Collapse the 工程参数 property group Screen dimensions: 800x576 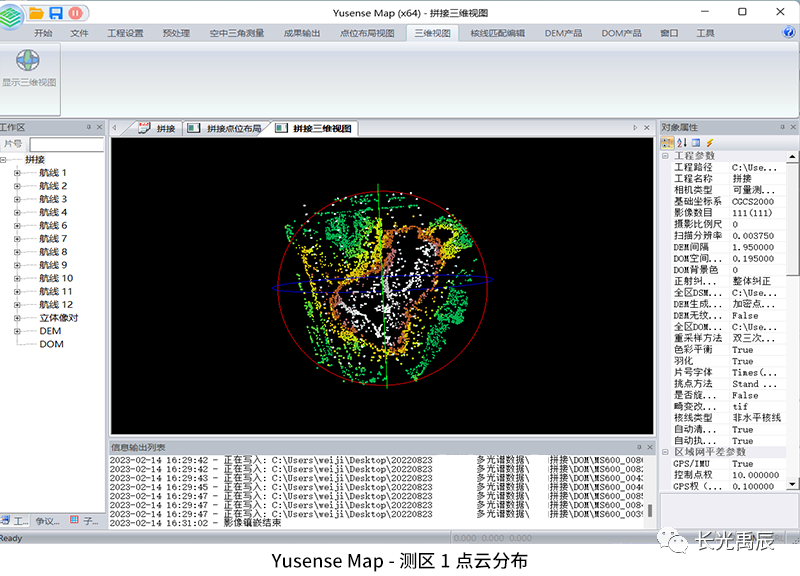(666, 156)
